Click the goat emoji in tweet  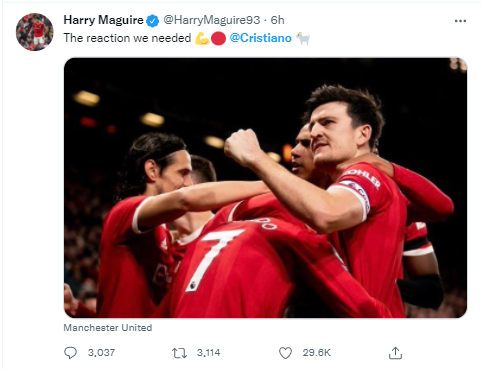pos(303,38)
